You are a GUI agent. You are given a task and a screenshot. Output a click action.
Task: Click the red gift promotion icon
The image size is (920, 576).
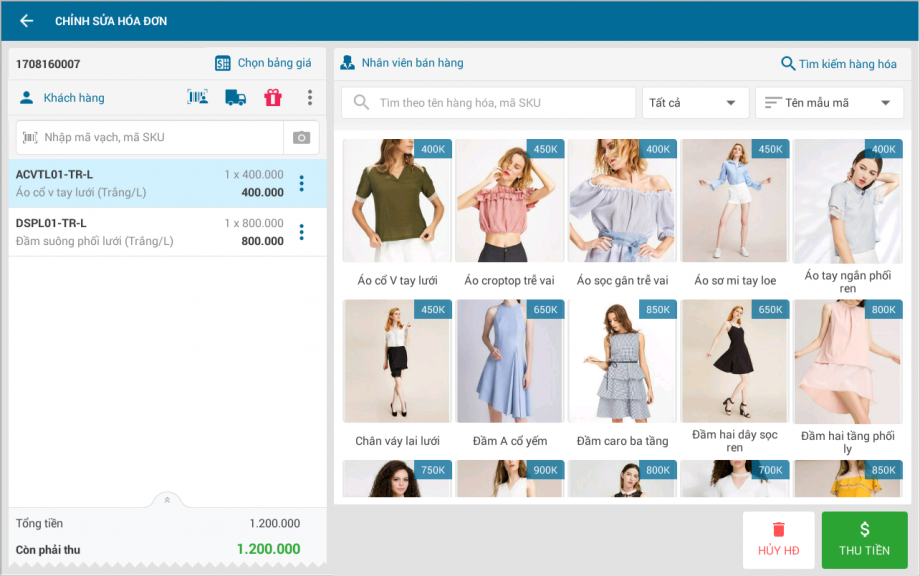273,97
